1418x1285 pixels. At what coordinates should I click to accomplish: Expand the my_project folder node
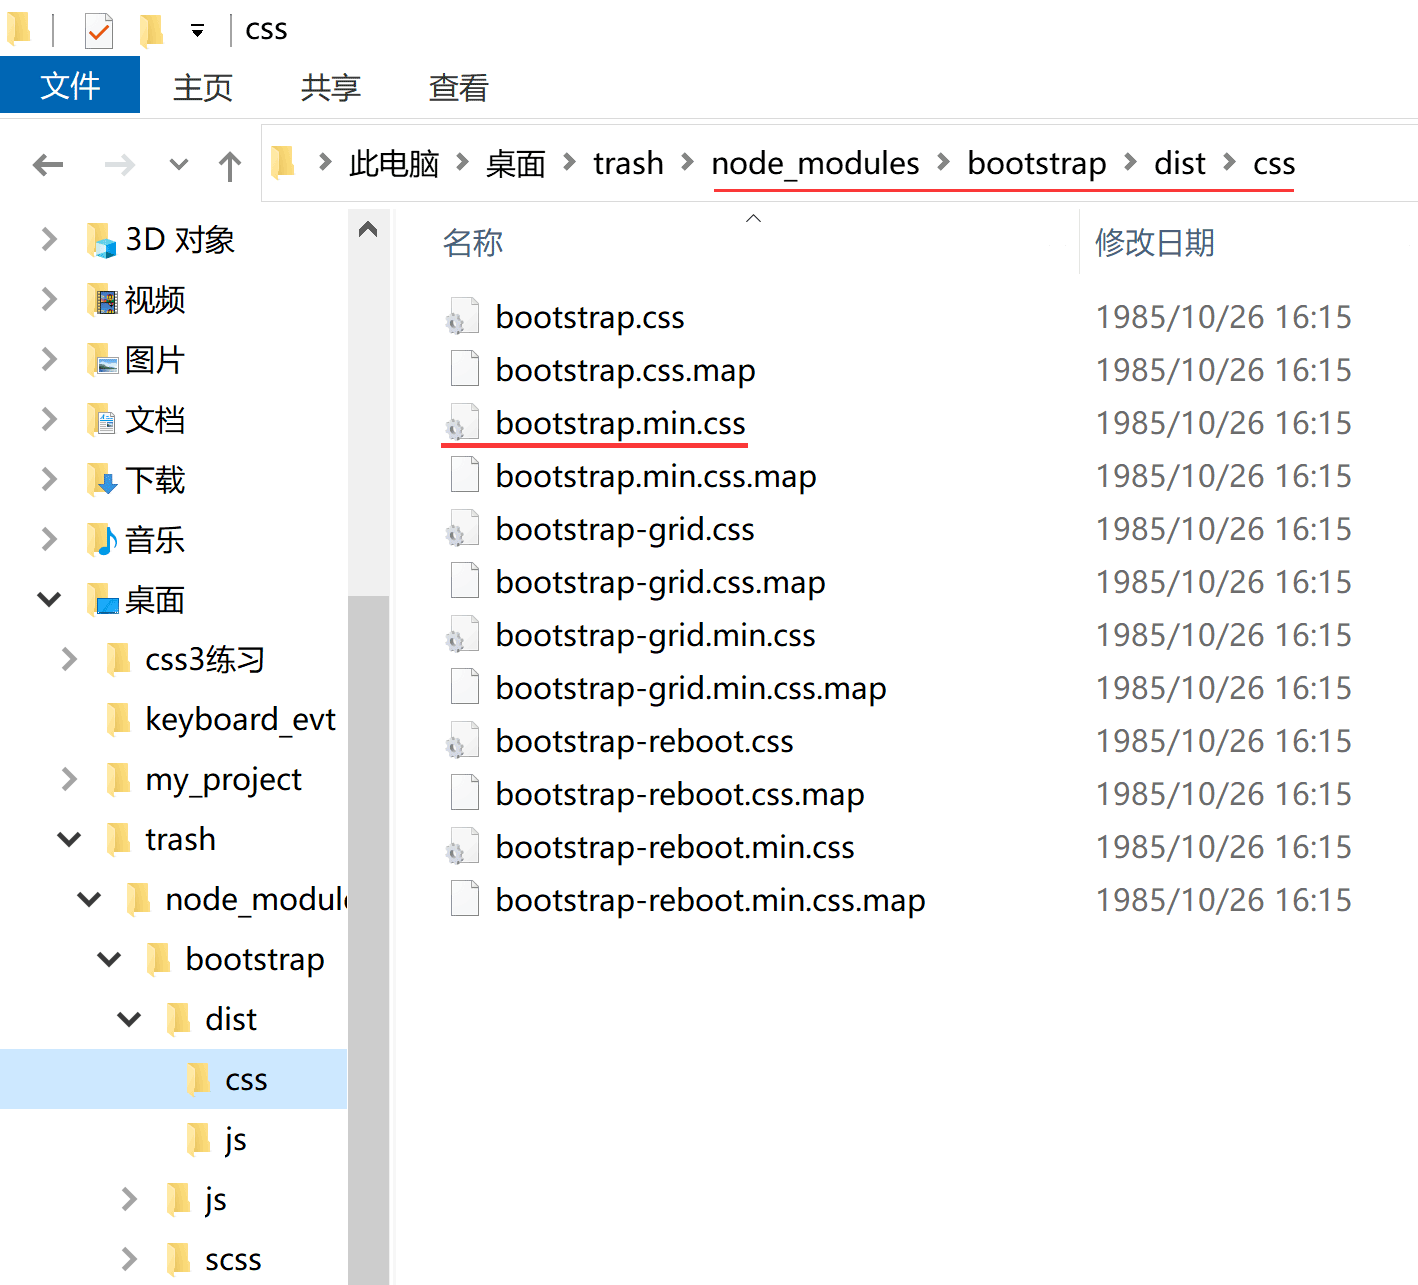[69, 780]
